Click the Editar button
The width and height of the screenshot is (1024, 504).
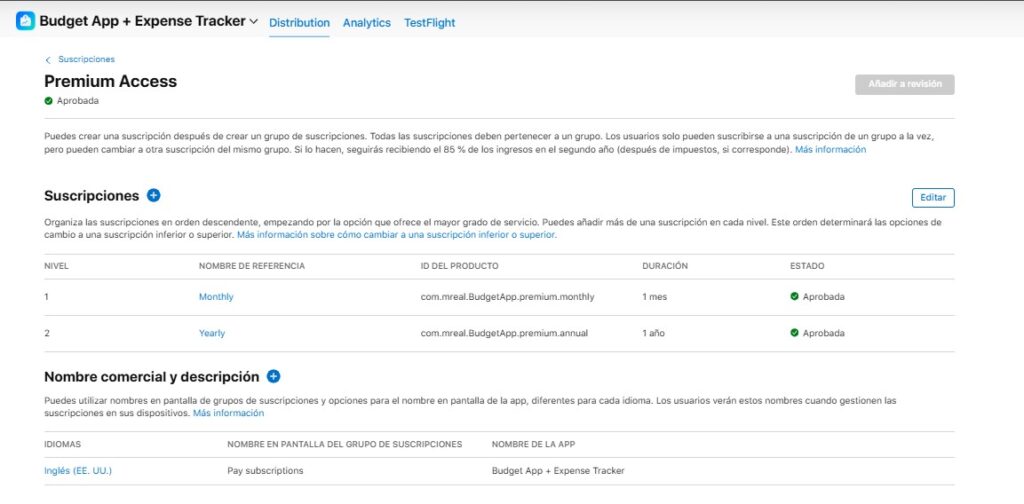pyautogui.click(x=933, y=198)
